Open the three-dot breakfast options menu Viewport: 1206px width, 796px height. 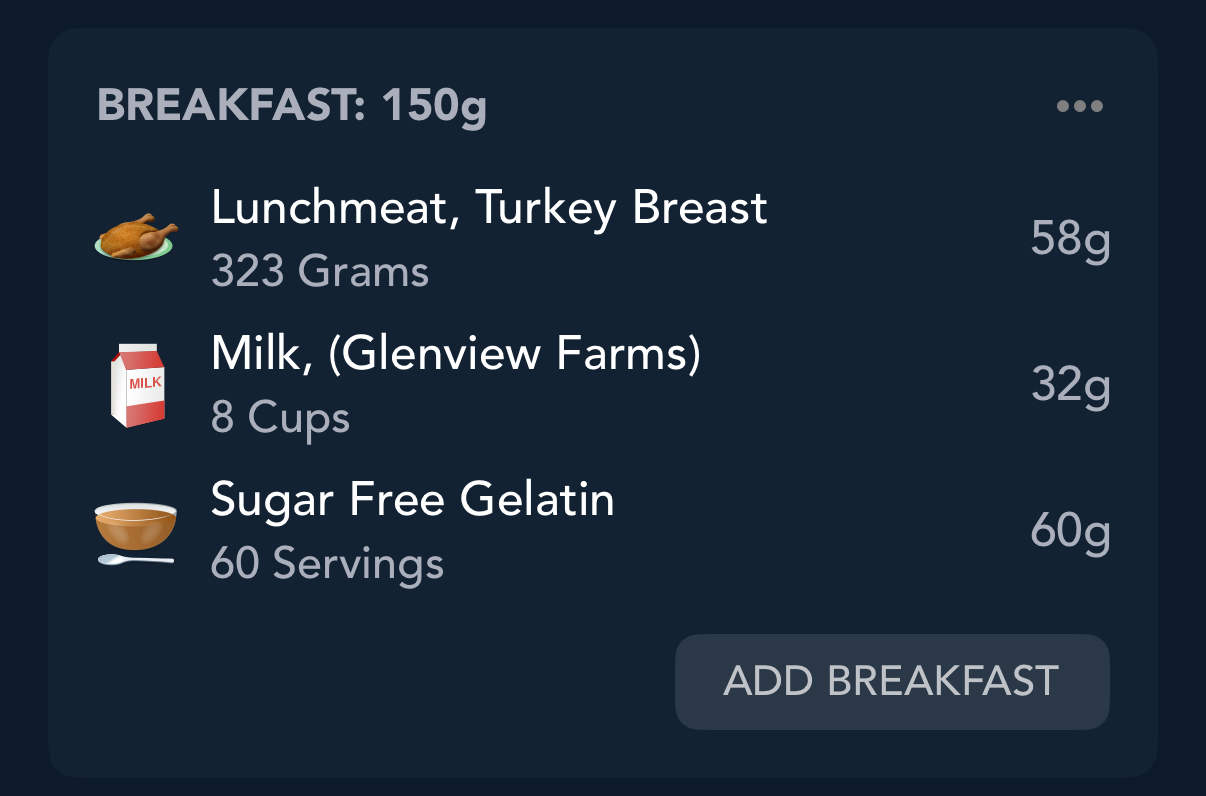click(1080, 106)
